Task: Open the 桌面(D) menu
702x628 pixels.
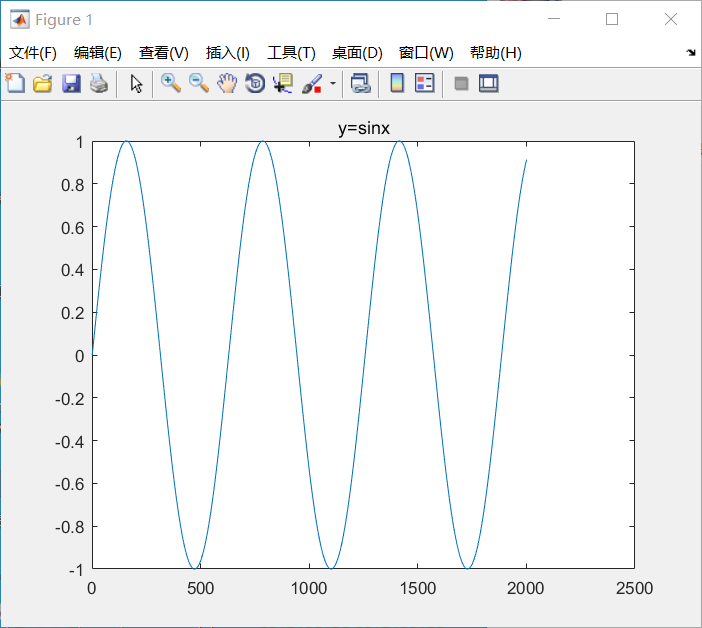Action: (357, 53)
